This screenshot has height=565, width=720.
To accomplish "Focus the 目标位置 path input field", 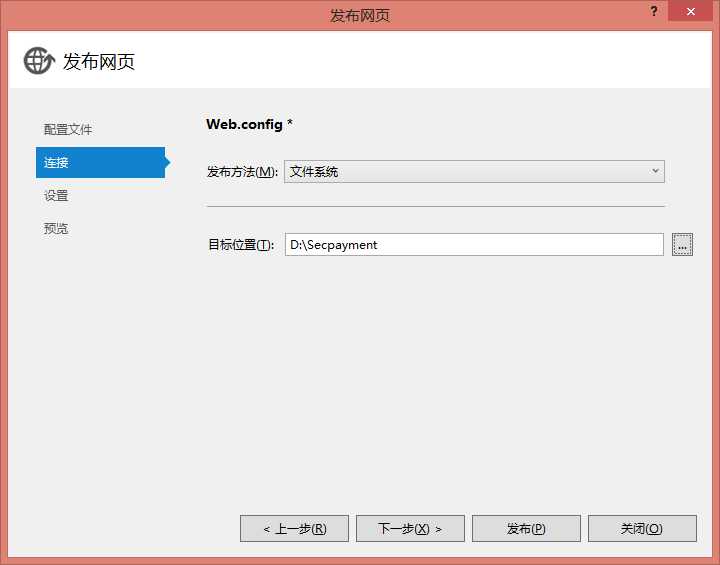I will click(473, 245).
